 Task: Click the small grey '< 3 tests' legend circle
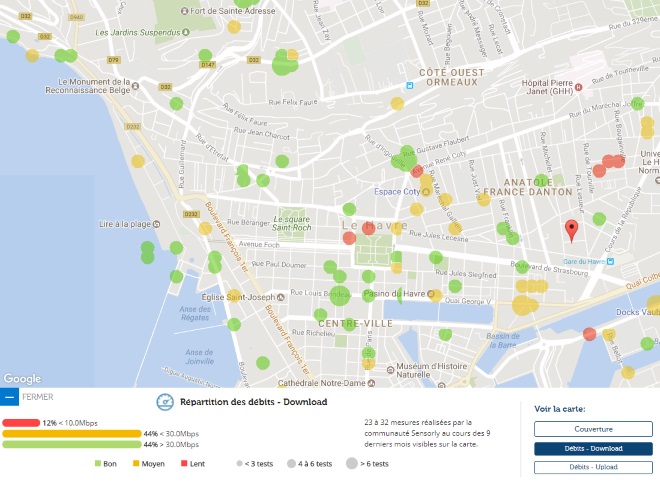click(240, 464)
